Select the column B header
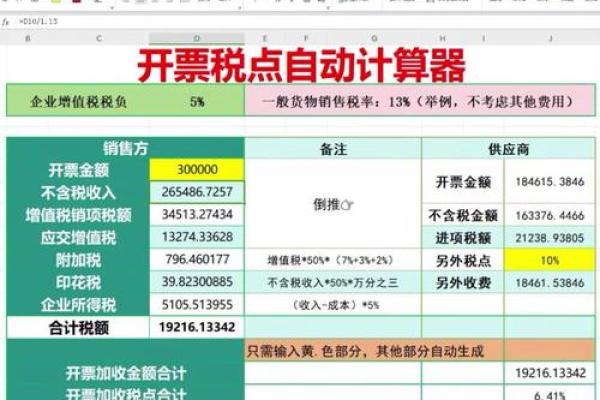Viewport: 600px width, 400px height. coord(27,39)
